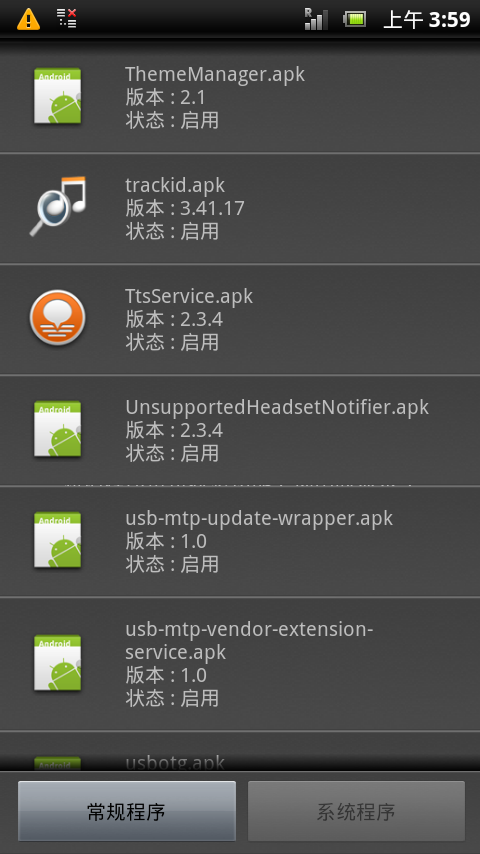Tap the 上午 3:59 clock in status bar
480x854 pixels.
coord(427,20)
